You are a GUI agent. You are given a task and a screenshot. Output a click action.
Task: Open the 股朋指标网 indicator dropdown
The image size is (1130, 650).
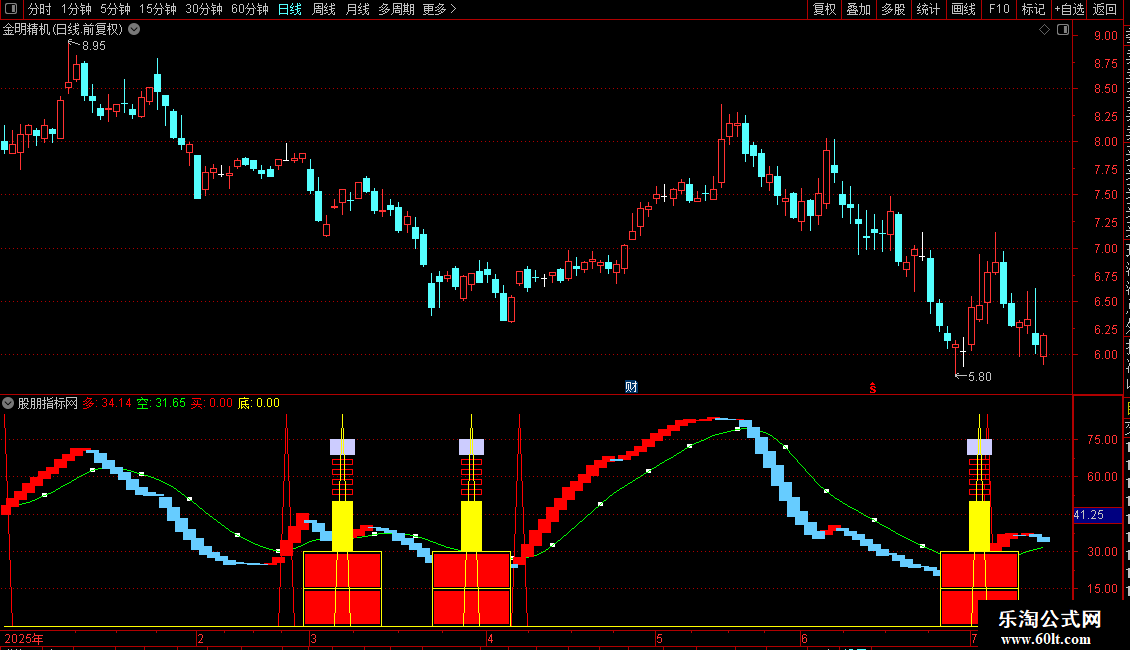point(8,404)
